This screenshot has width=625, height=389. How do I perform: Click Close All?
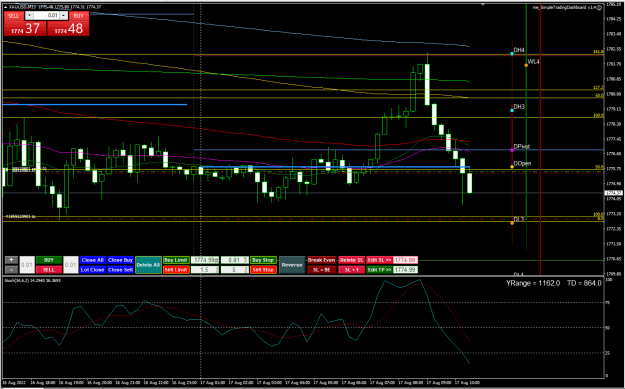pyautogui.click(x=92, y=260)
